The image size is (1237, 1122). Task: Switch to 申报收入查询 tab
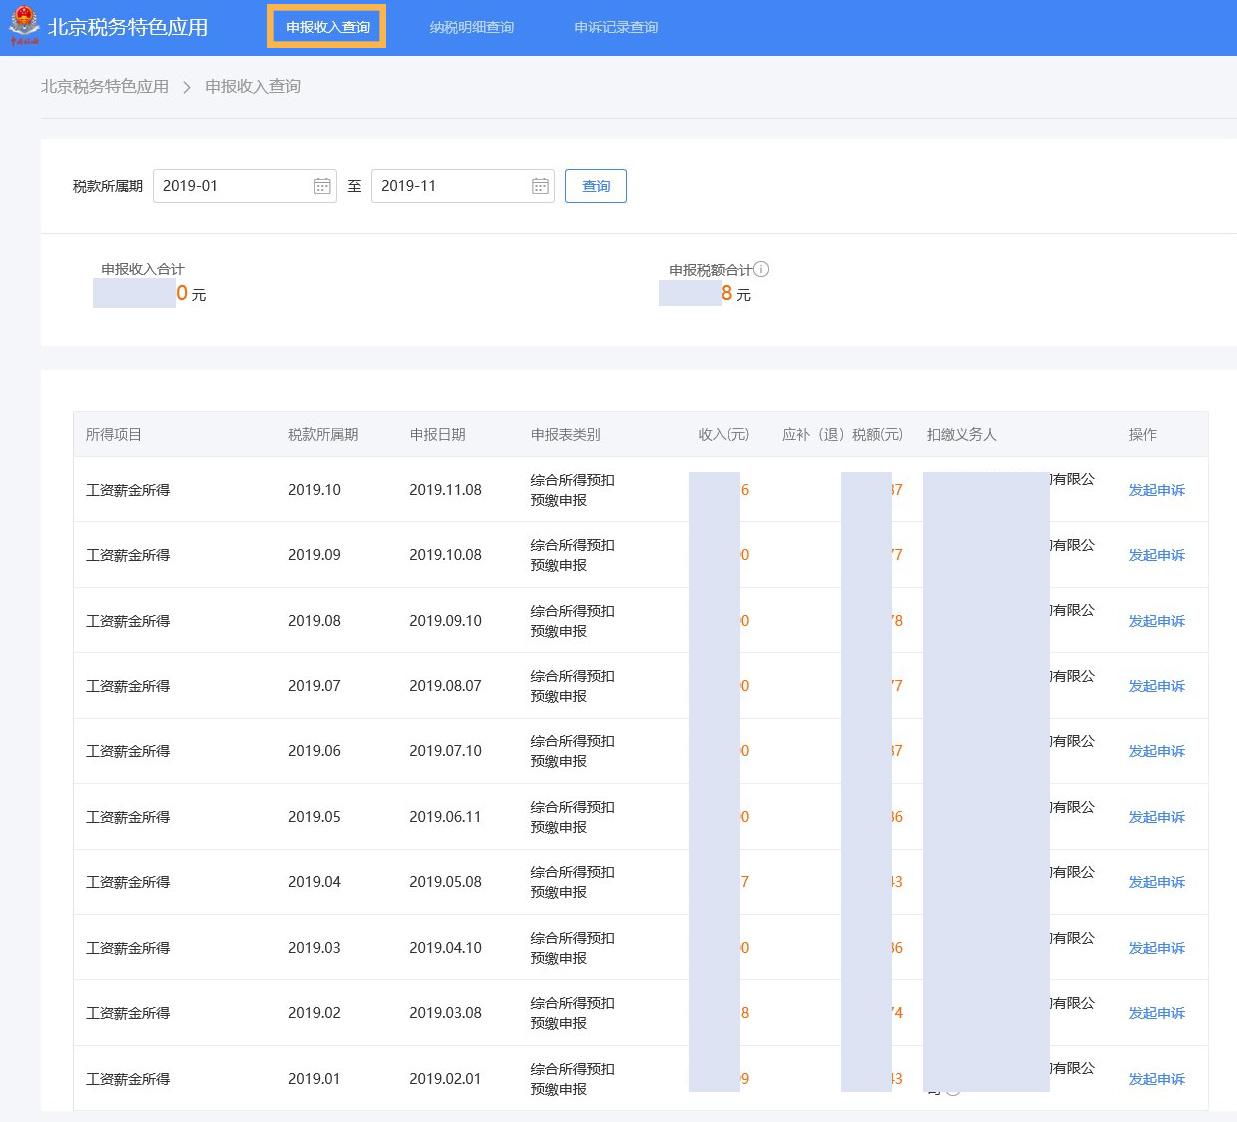[x=327, y=27]
